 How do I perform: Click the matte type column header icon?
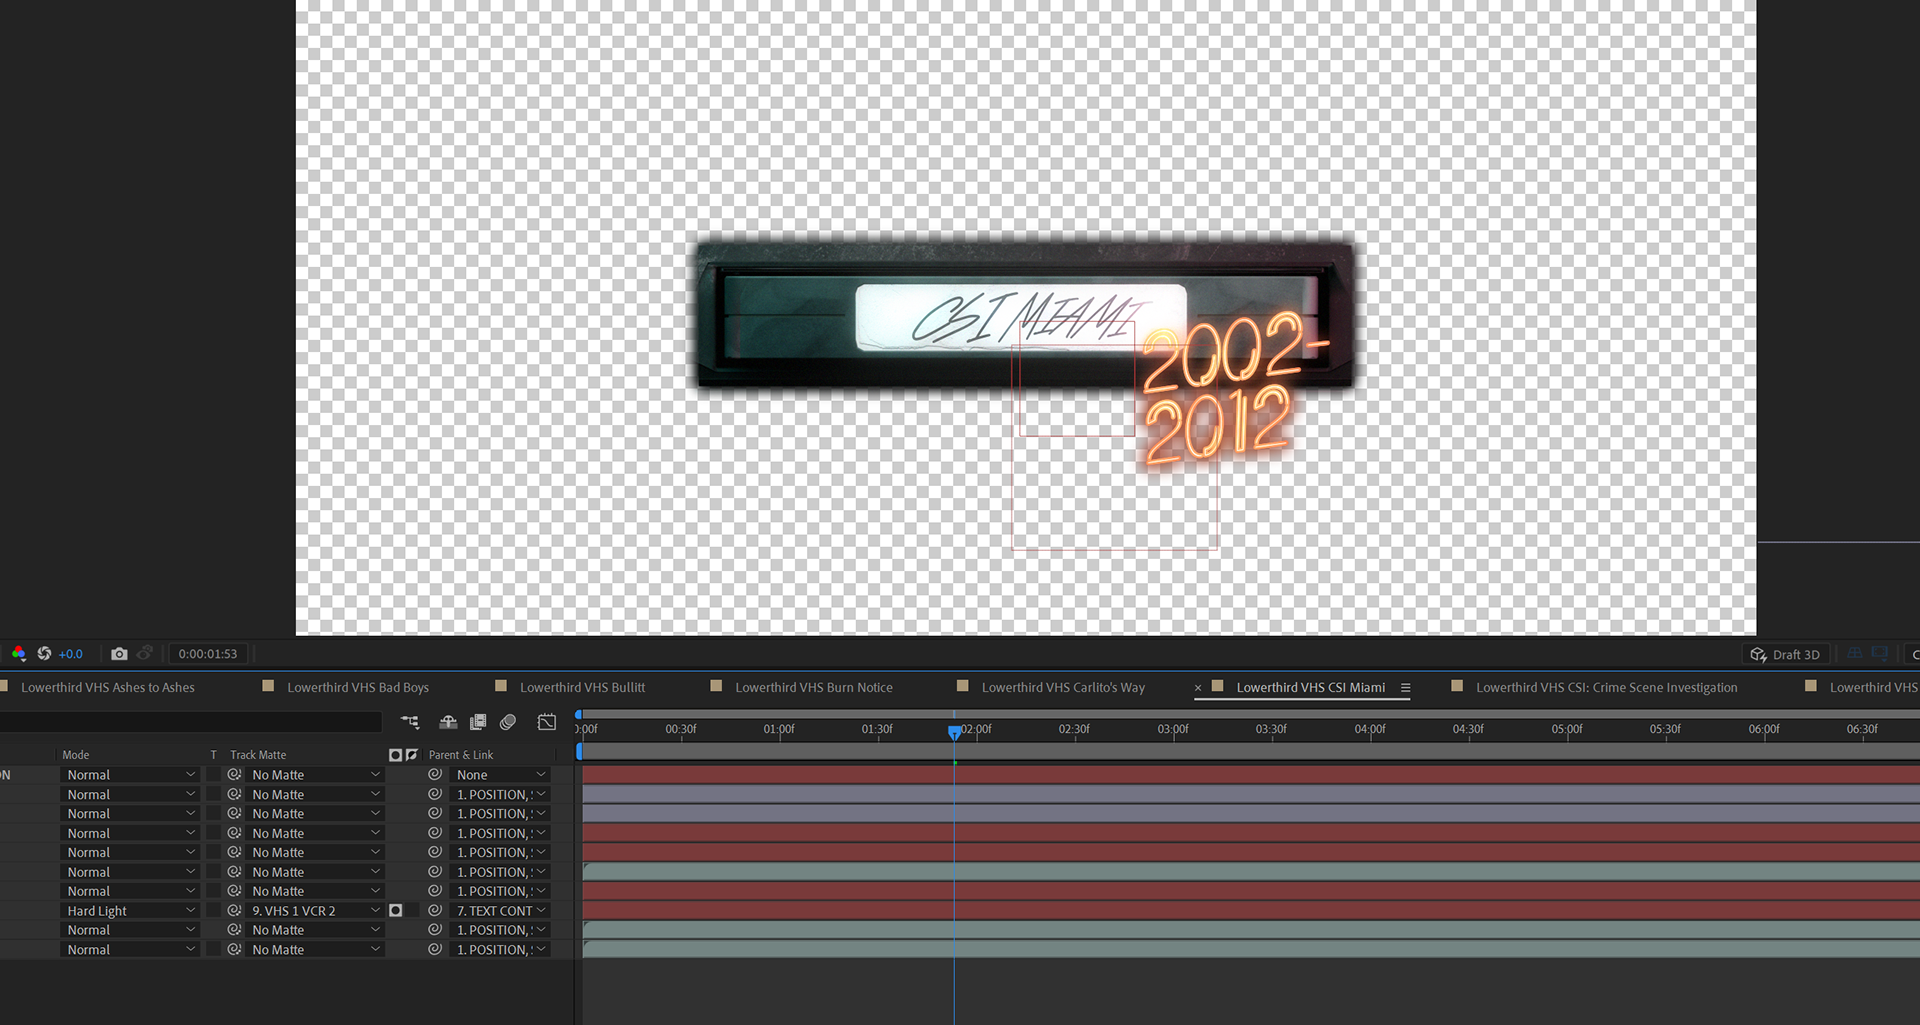click(x=395, y=755)
